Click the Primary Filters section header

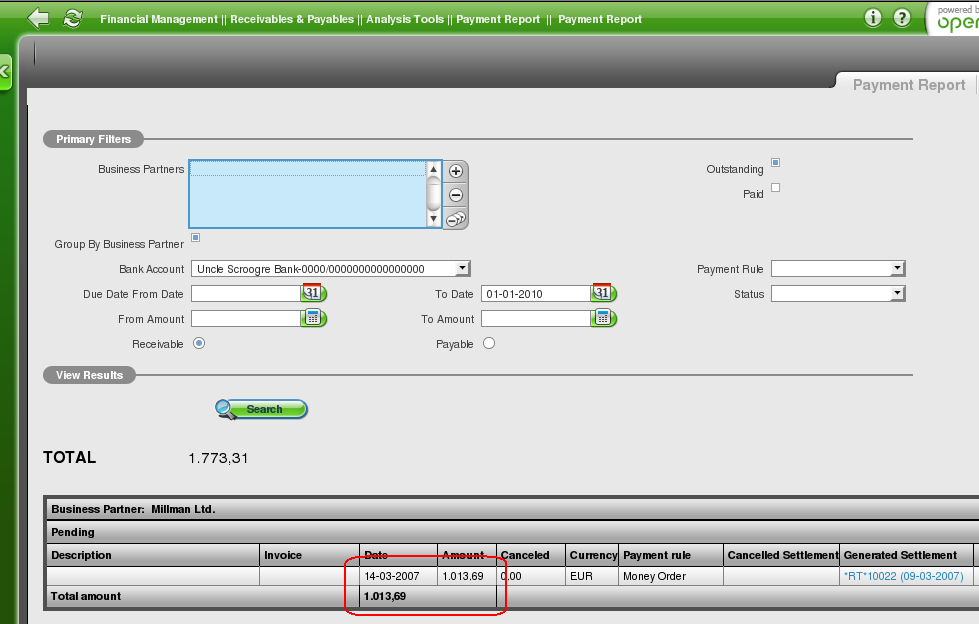(x=94, y=139)
